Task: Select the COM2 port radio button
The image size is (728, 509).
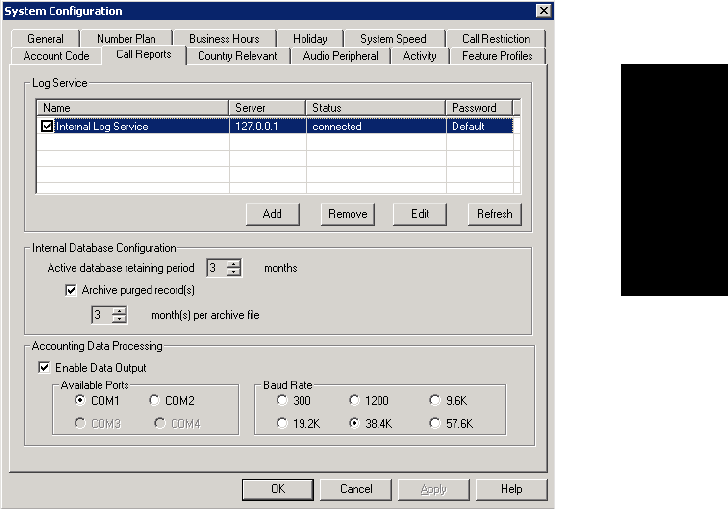Action: click(155, 400)
